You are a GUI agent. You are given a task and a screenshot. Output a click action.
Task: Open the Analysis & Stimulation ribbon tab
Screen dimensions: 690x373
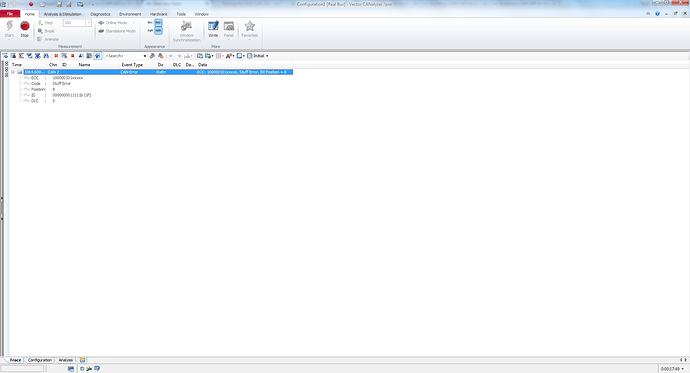pyautogui.click(x=62, y=14)
